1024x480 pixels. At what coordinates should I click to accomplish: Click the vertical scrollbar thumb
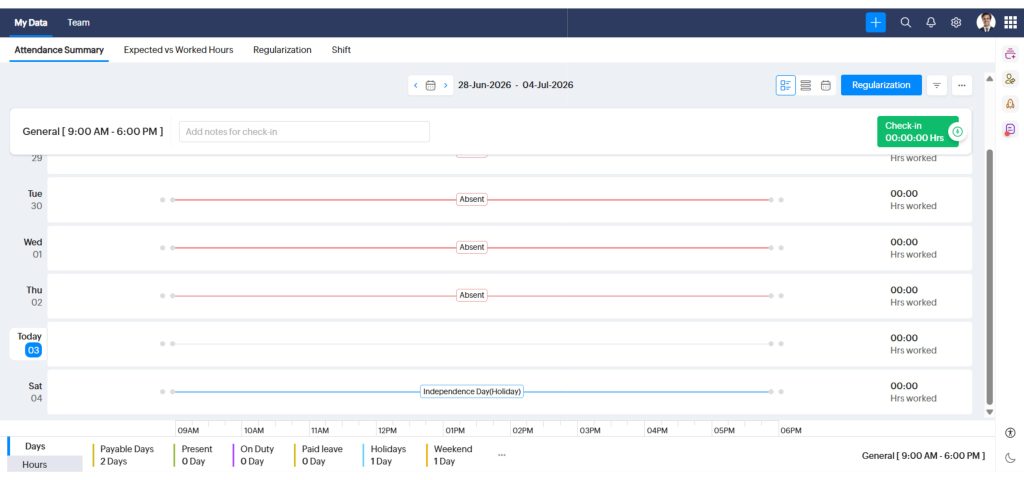click(x=989, y=277)
